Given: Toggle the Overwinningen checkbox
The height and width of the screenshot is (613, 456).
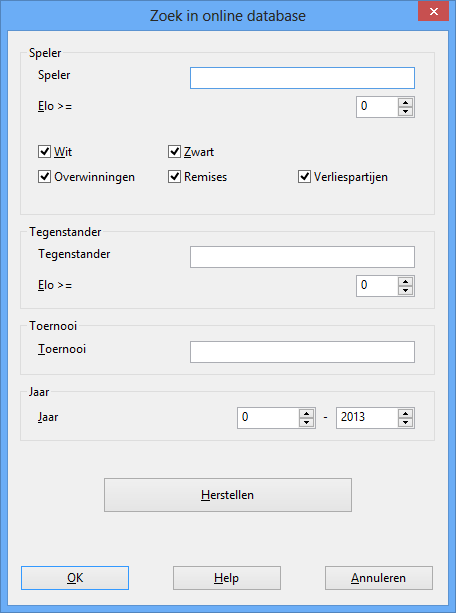Looking at the screenshot, I should pos(44,177).
